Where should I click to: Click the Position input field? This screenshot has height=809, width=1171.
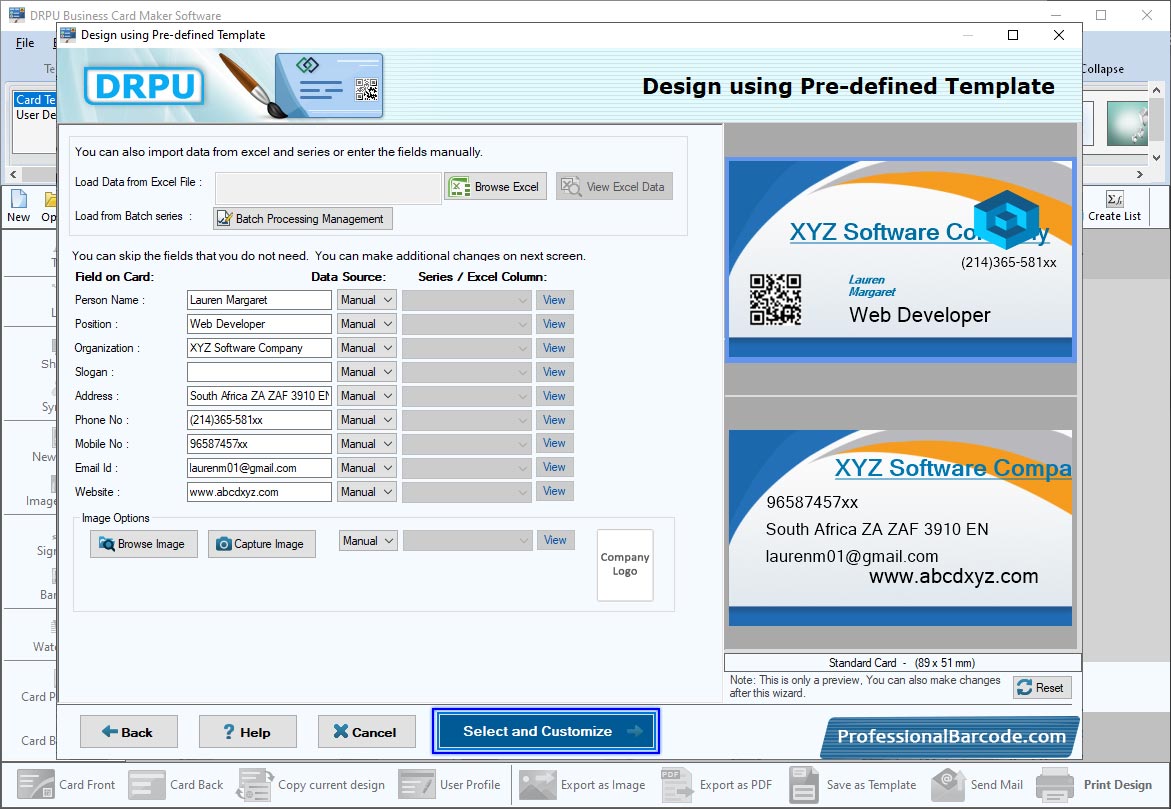click(259, 323)
